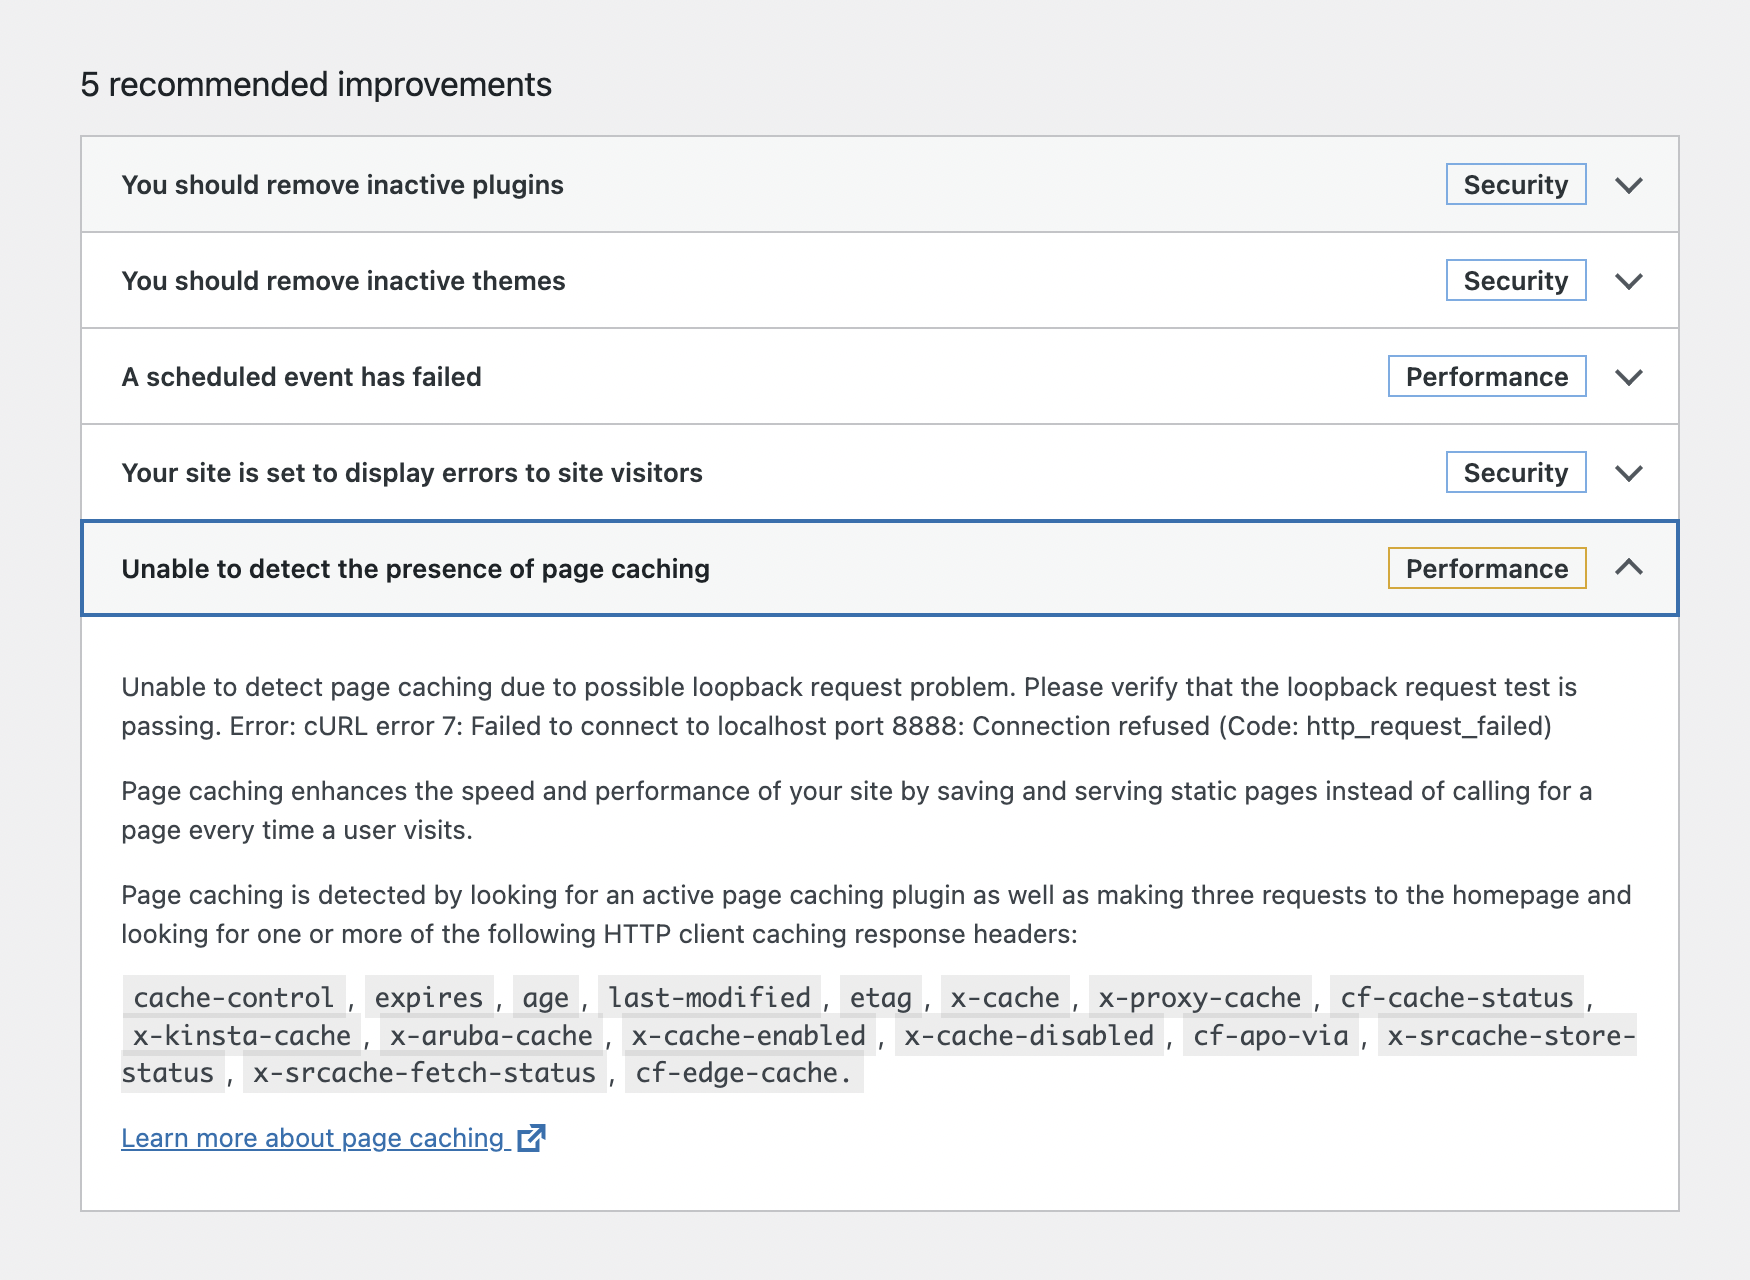The image size is (1750, 1280).
Task: Select "A scheduled event has failed" title
Action: [301, 377]
